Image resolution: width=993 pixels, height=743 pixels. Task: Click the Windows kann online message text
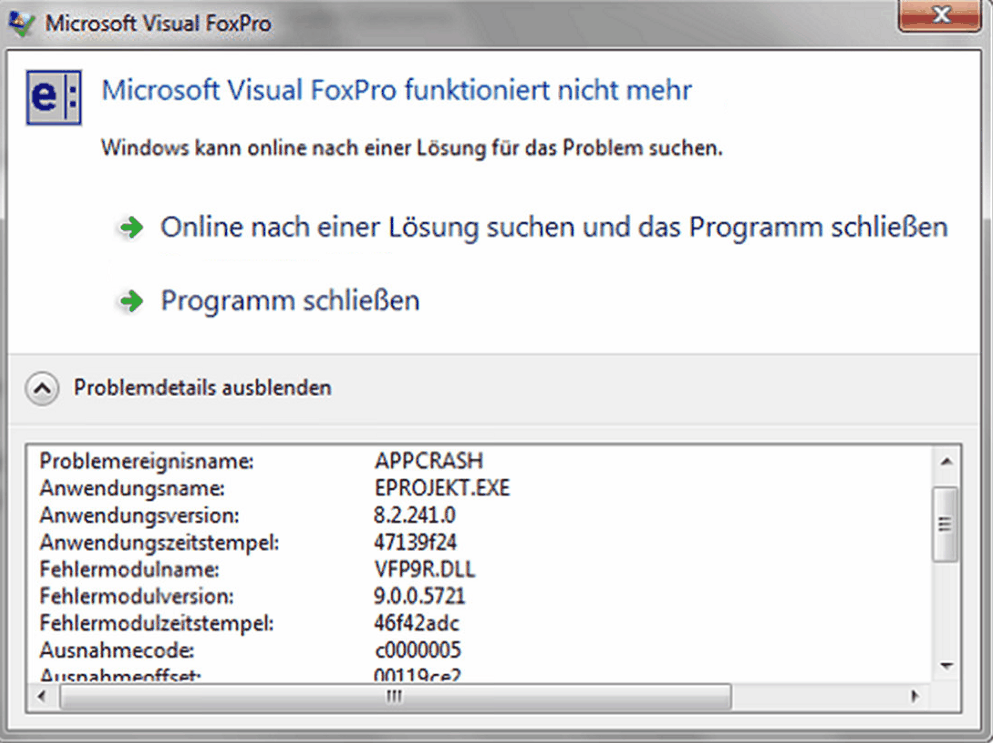point(412,148)
